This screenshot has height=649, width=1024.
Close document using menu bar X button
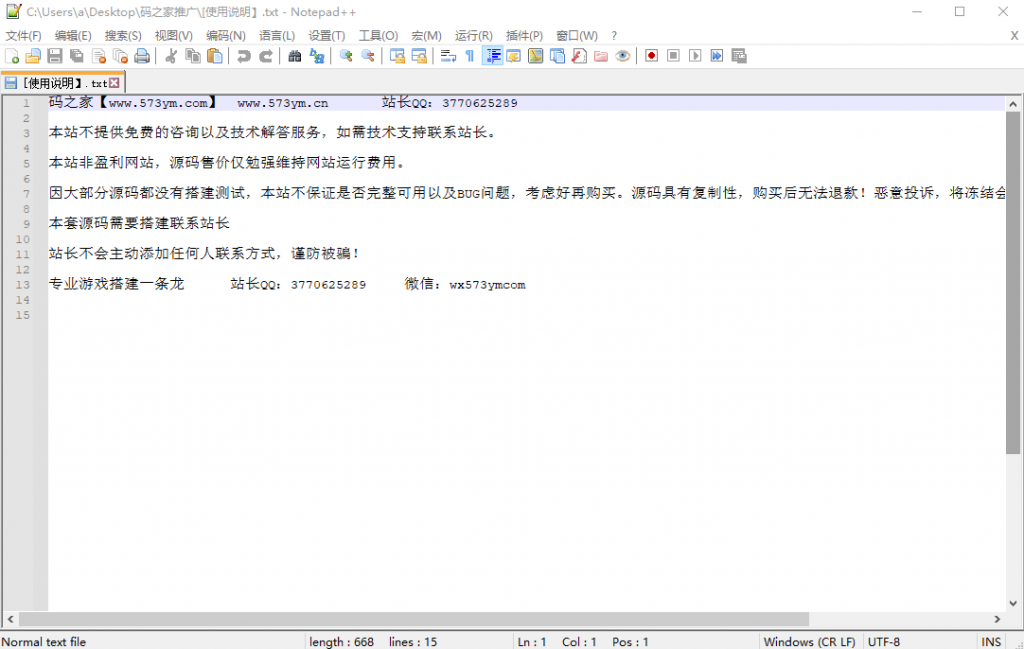pyautogui.click(x=1014, y=36)
